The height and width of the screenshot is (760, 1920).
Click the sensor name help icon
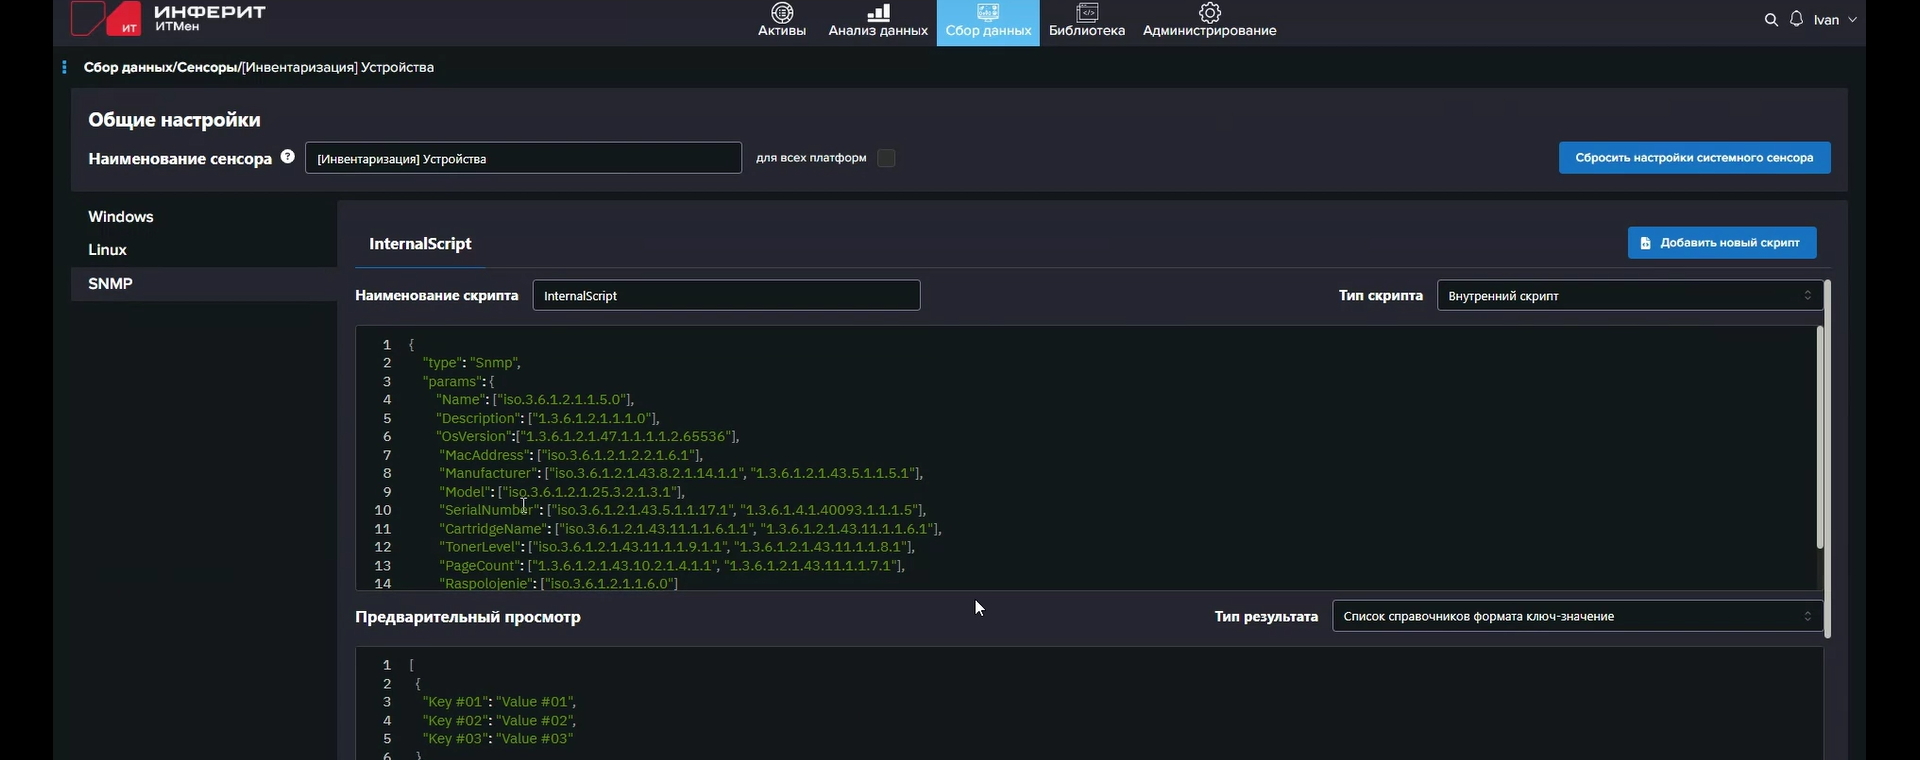pyautogui.click(x=288, y=157)
